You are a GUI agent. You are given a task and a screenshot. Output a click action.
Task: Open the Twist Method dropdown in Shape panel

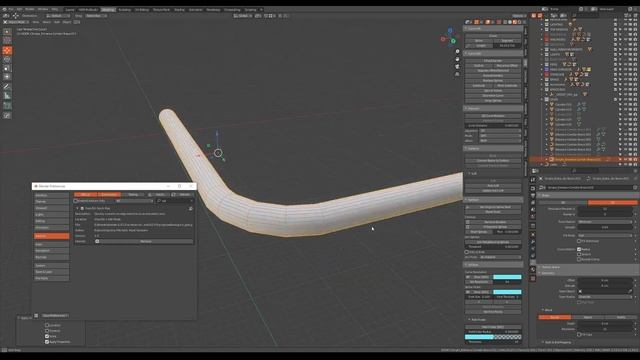[605, 222]
